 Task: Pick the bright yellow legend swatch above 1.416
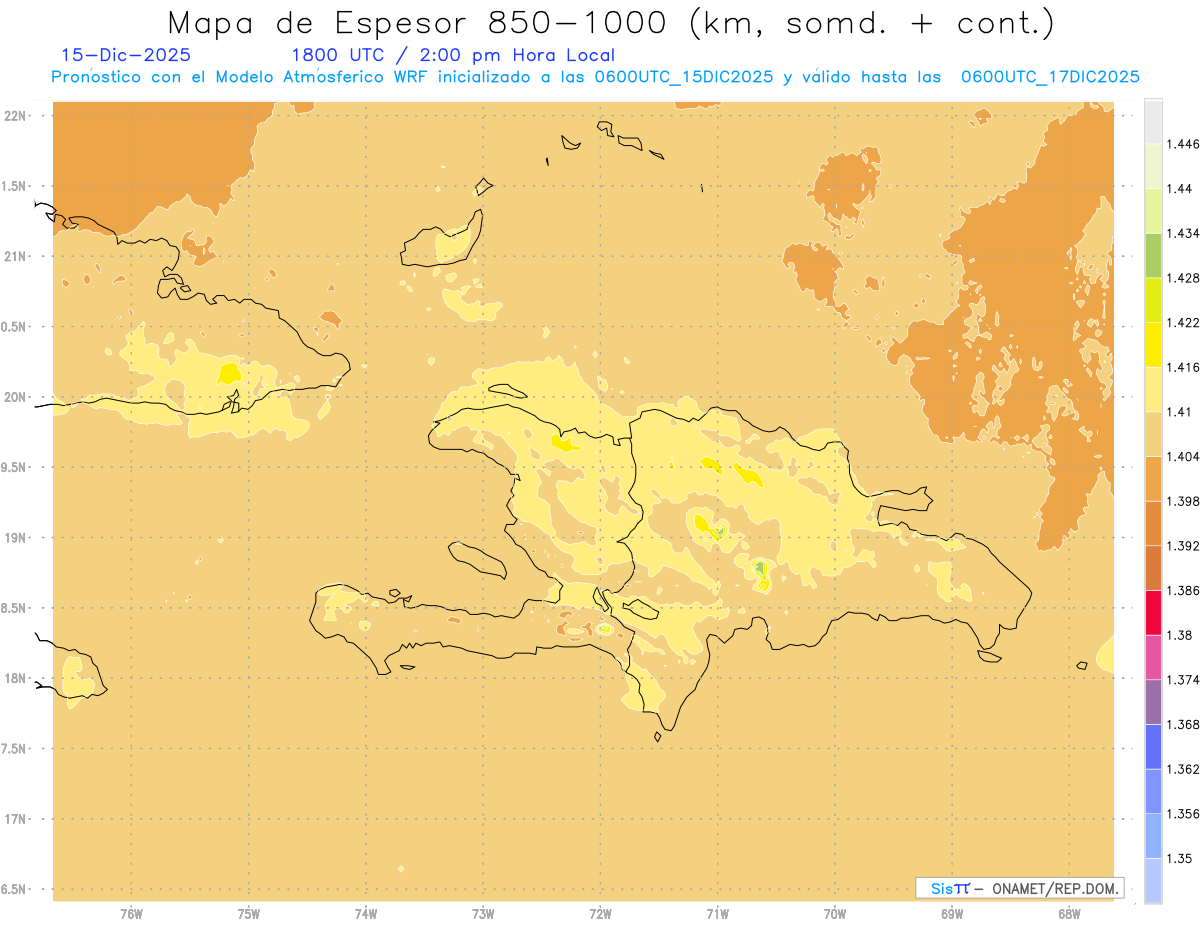click(1153, 344)
